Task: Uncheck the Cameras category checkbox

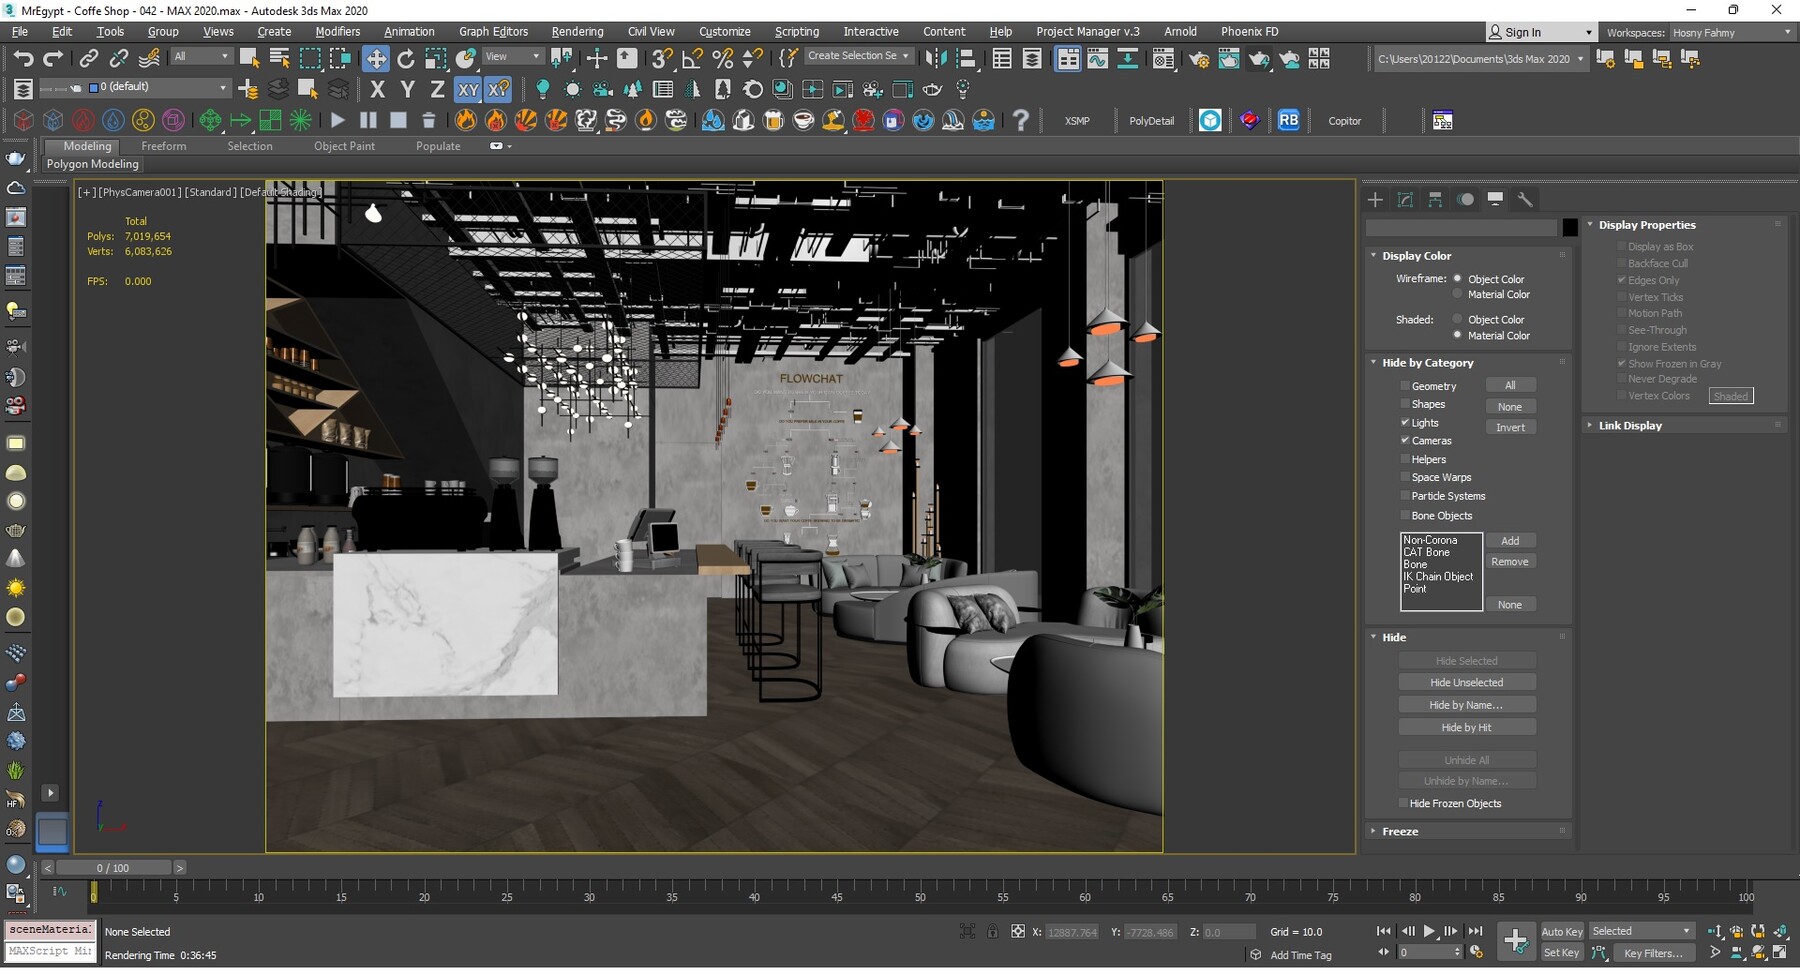Action: 1406,440
